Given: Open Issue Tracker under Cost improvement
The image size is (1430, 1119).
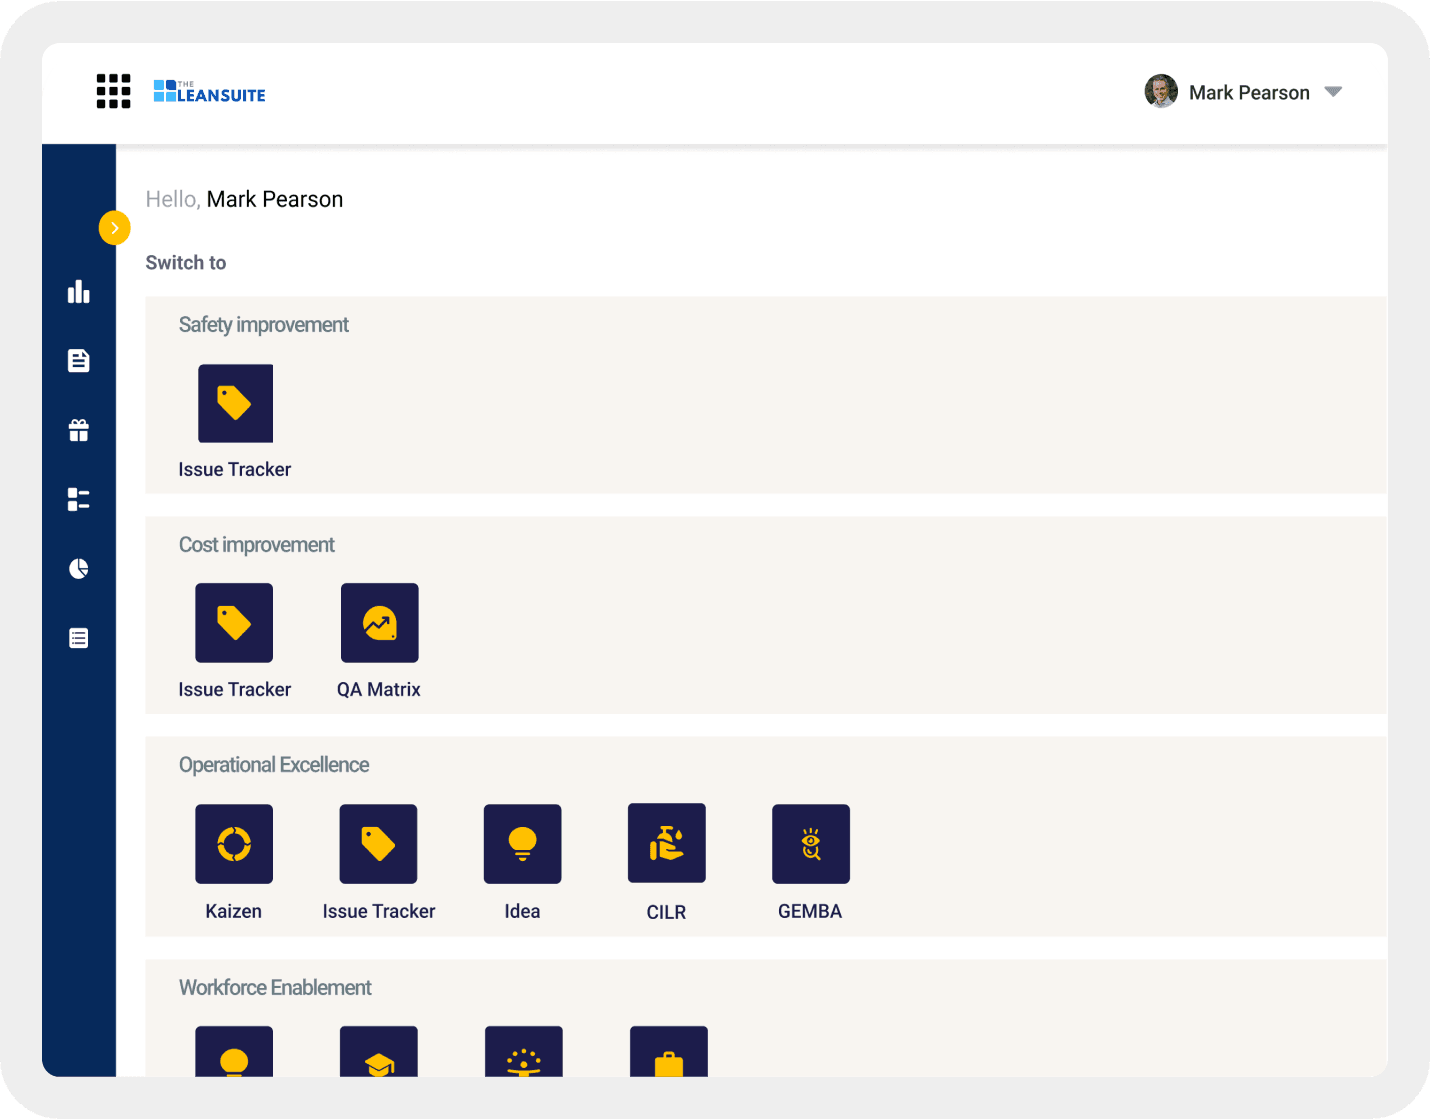Looking at the screenshot, I should (234, 623).
